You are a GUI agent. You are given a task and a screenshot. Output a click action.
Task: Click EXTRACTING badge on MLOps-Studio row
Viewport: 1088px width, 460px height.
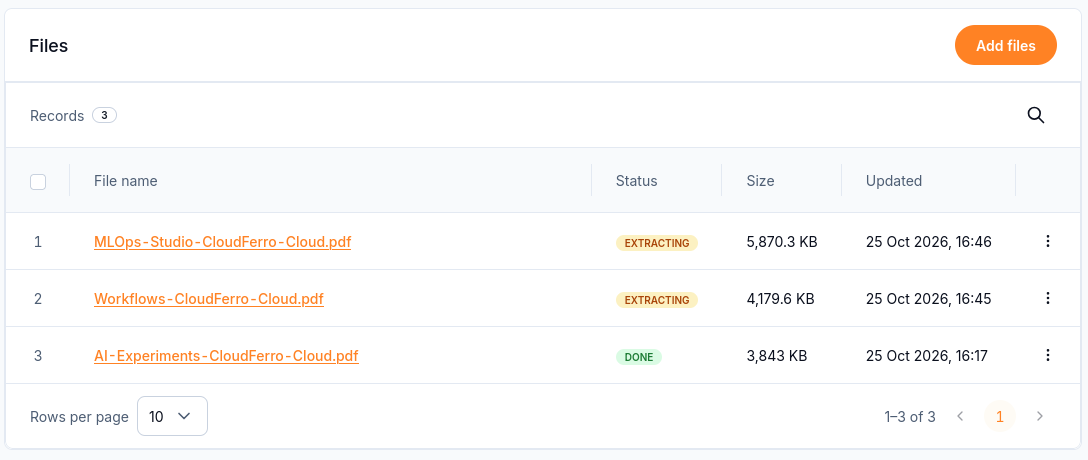point(656,243)
